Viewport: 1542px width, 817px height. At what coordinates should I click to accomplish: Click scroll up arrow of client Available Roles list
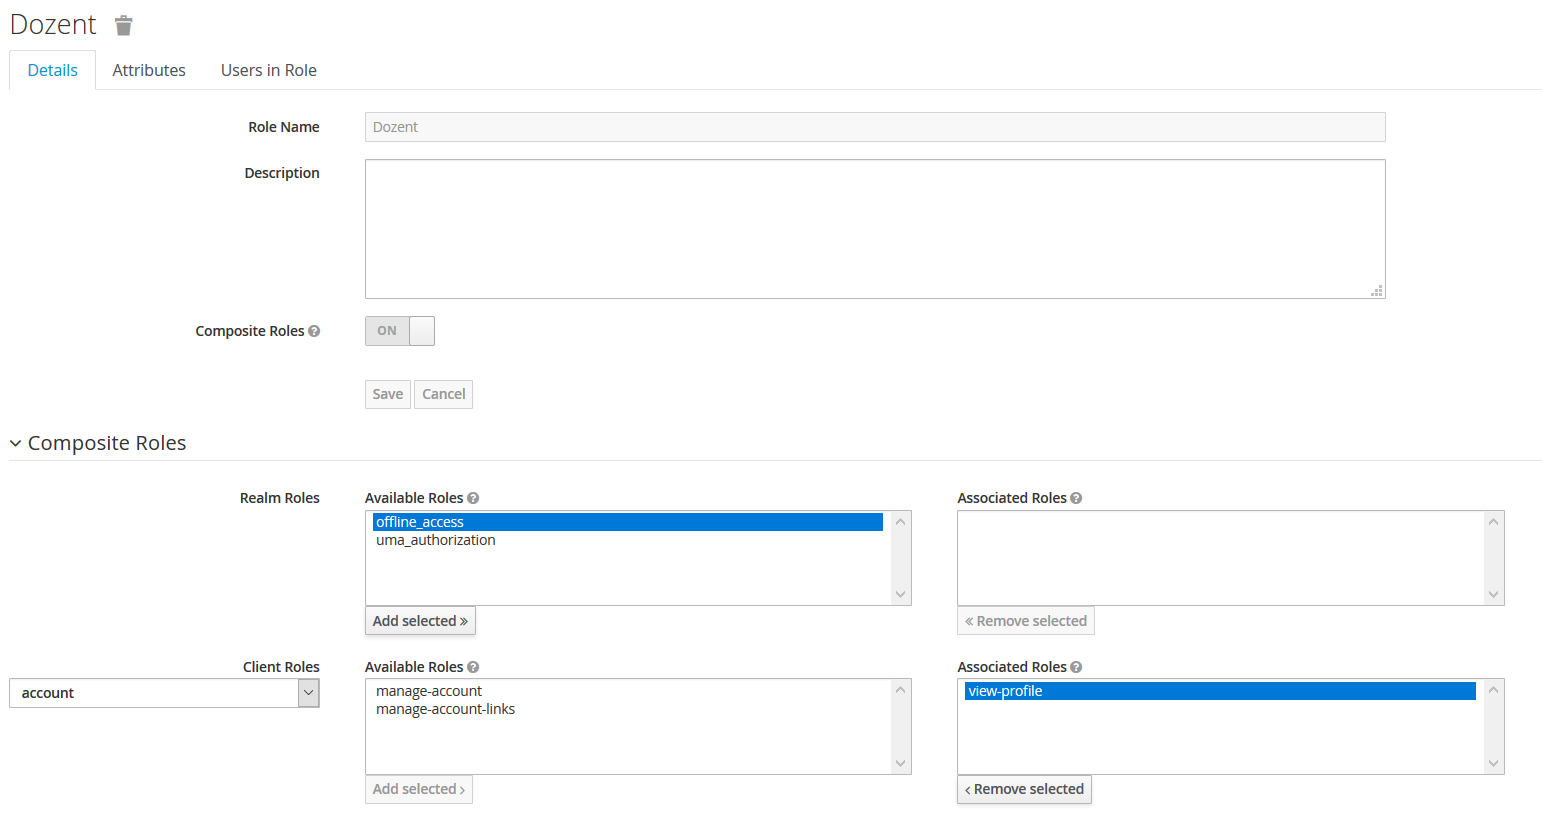[900, 690]
